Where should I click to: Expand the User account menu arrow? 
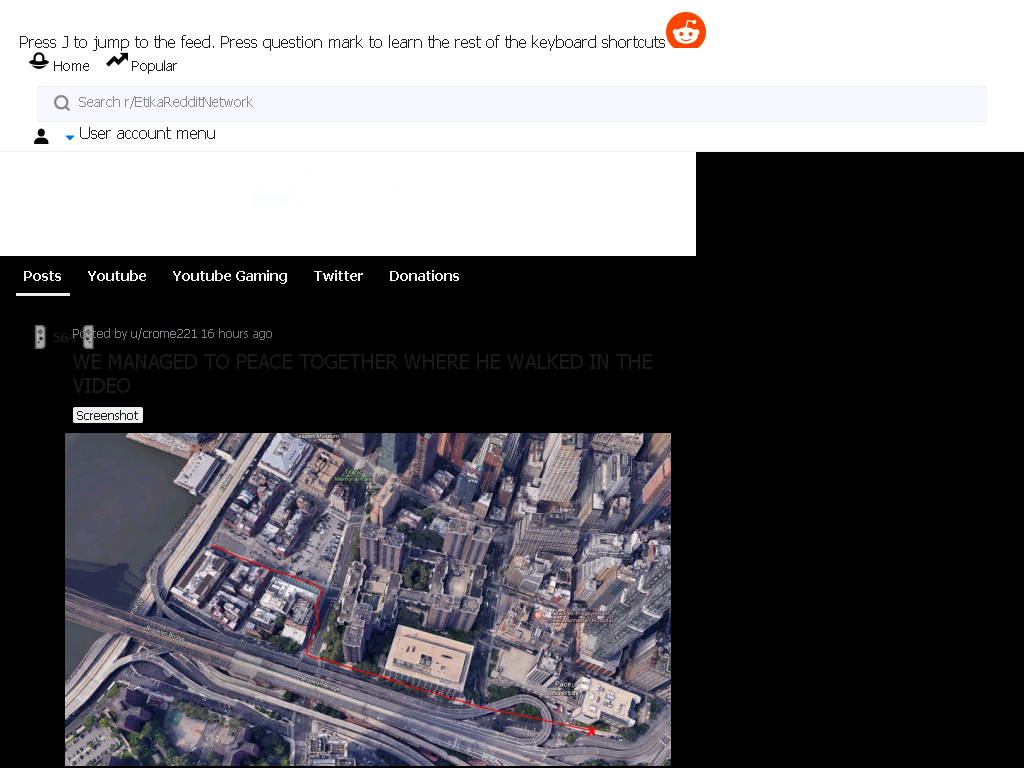pyautogui.click(x=70, y=137)
